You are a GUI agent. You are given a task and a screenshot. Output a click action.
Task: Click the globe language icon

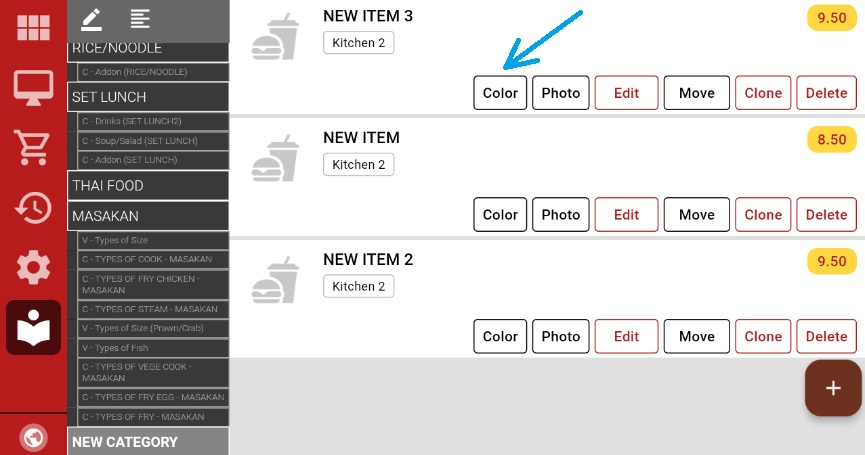coord(33,438)
